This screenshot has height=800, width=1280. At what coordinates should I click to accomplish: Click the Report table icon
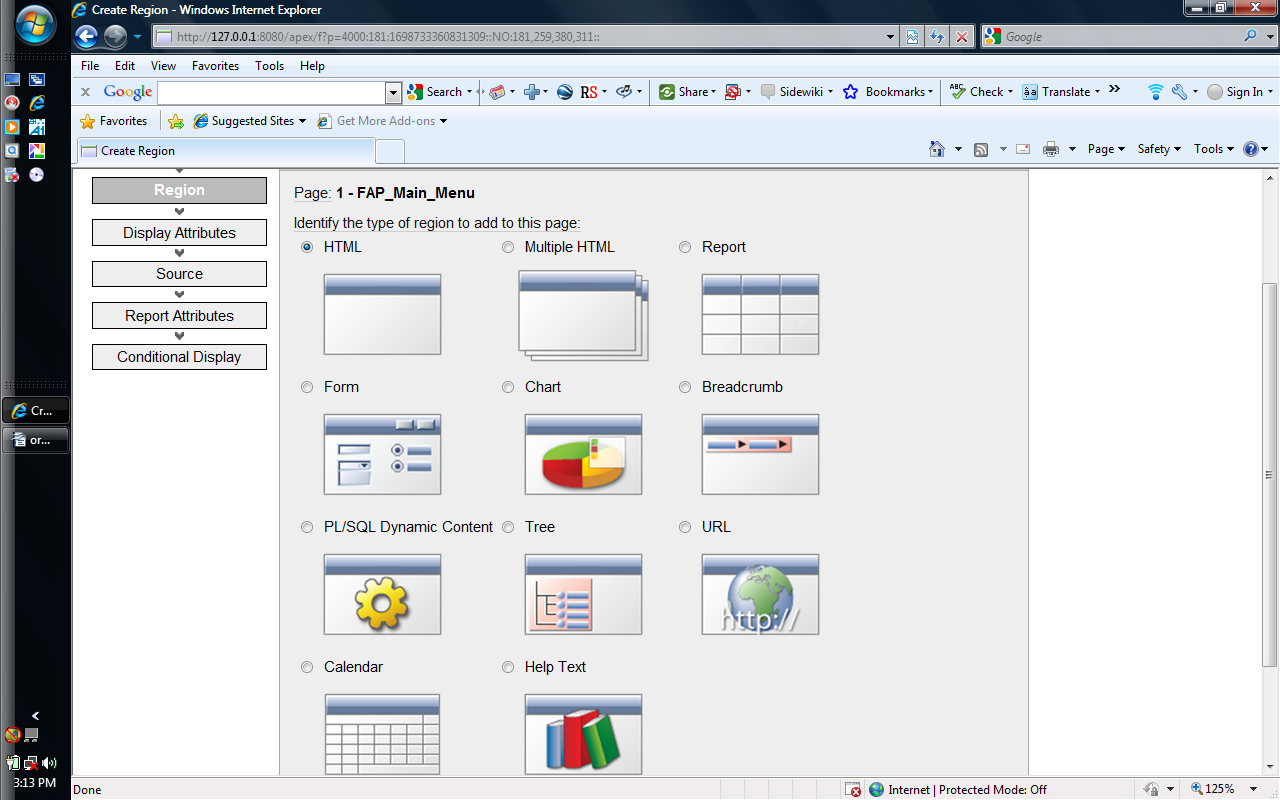coord(760,315)
